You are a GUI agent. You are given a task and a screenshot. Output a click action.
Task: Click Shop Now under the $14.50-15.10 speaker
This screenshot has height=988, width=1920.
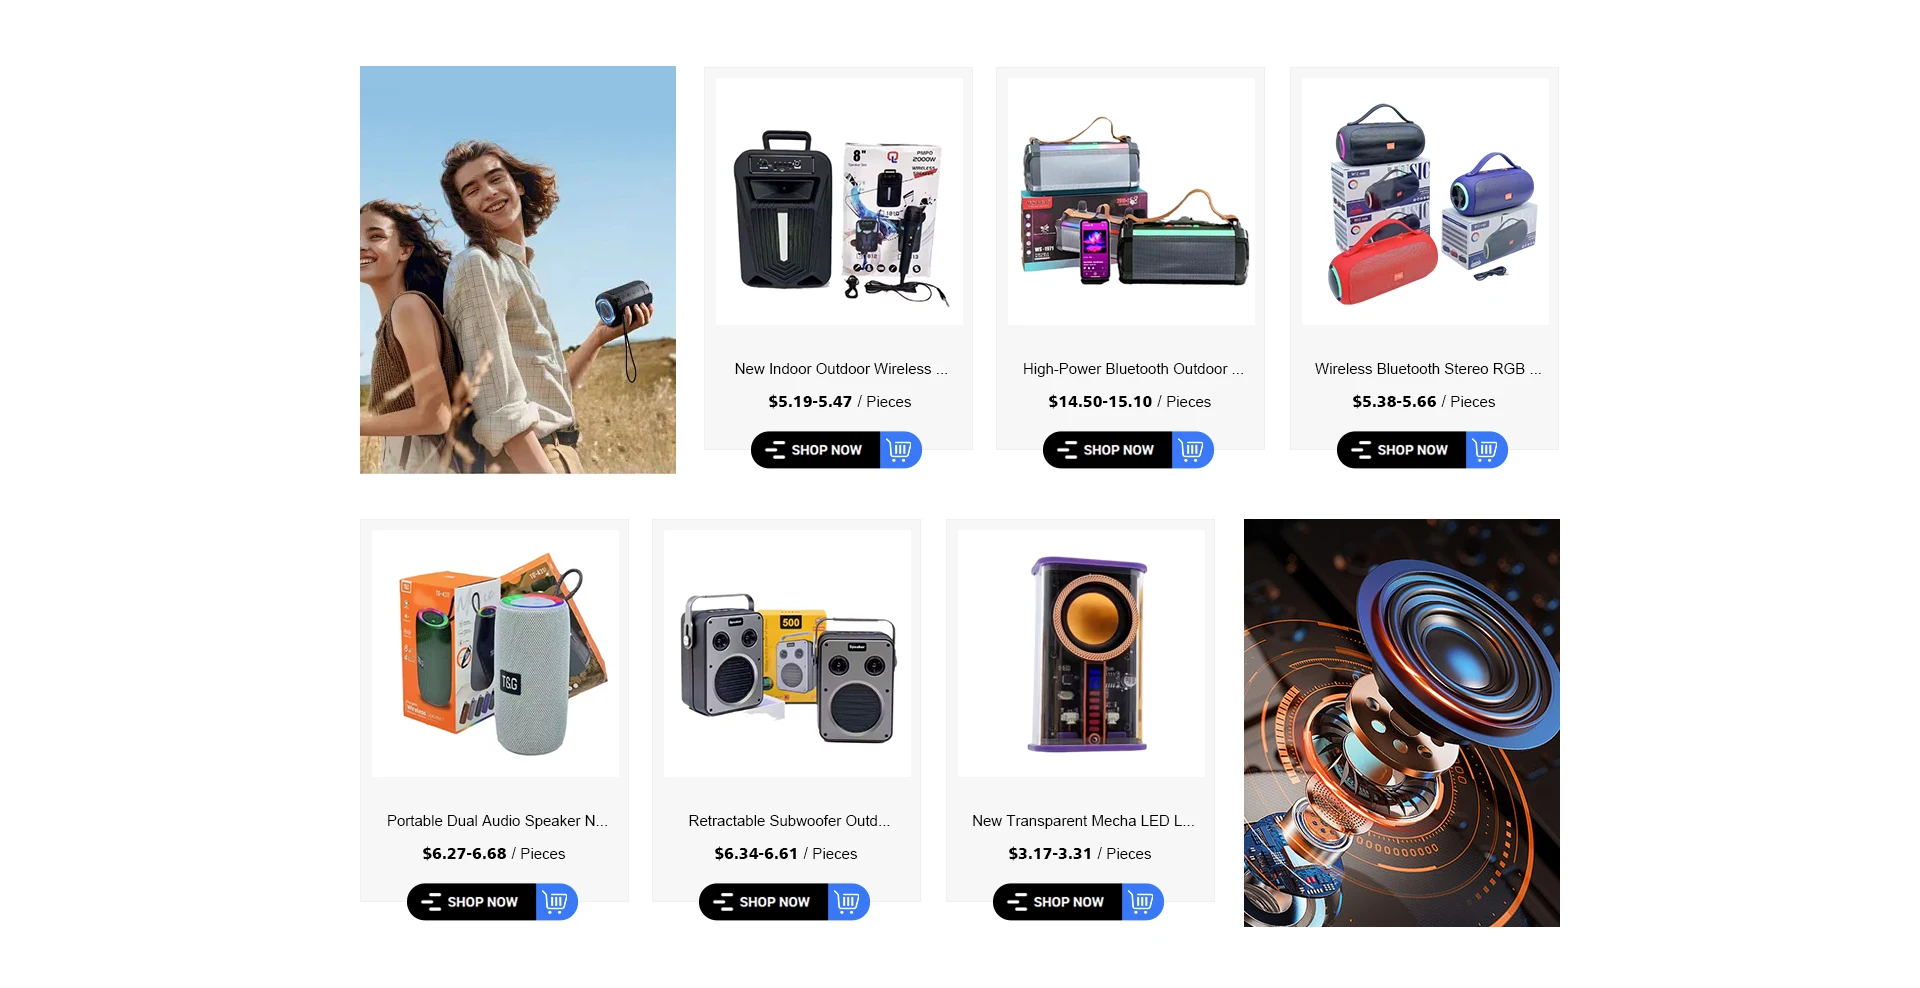[x=1108, y=450]
